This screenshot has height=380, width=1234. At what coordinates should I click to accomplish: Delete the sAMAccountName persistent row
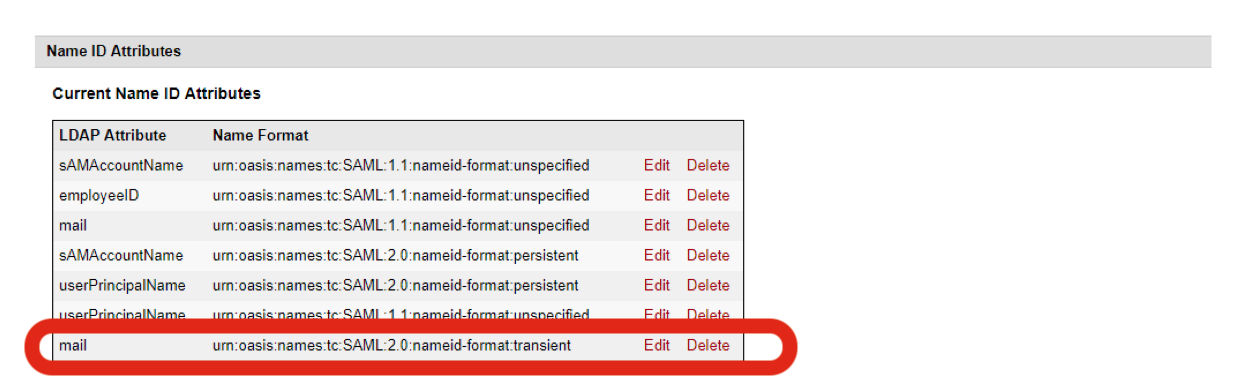click(708, 255)
